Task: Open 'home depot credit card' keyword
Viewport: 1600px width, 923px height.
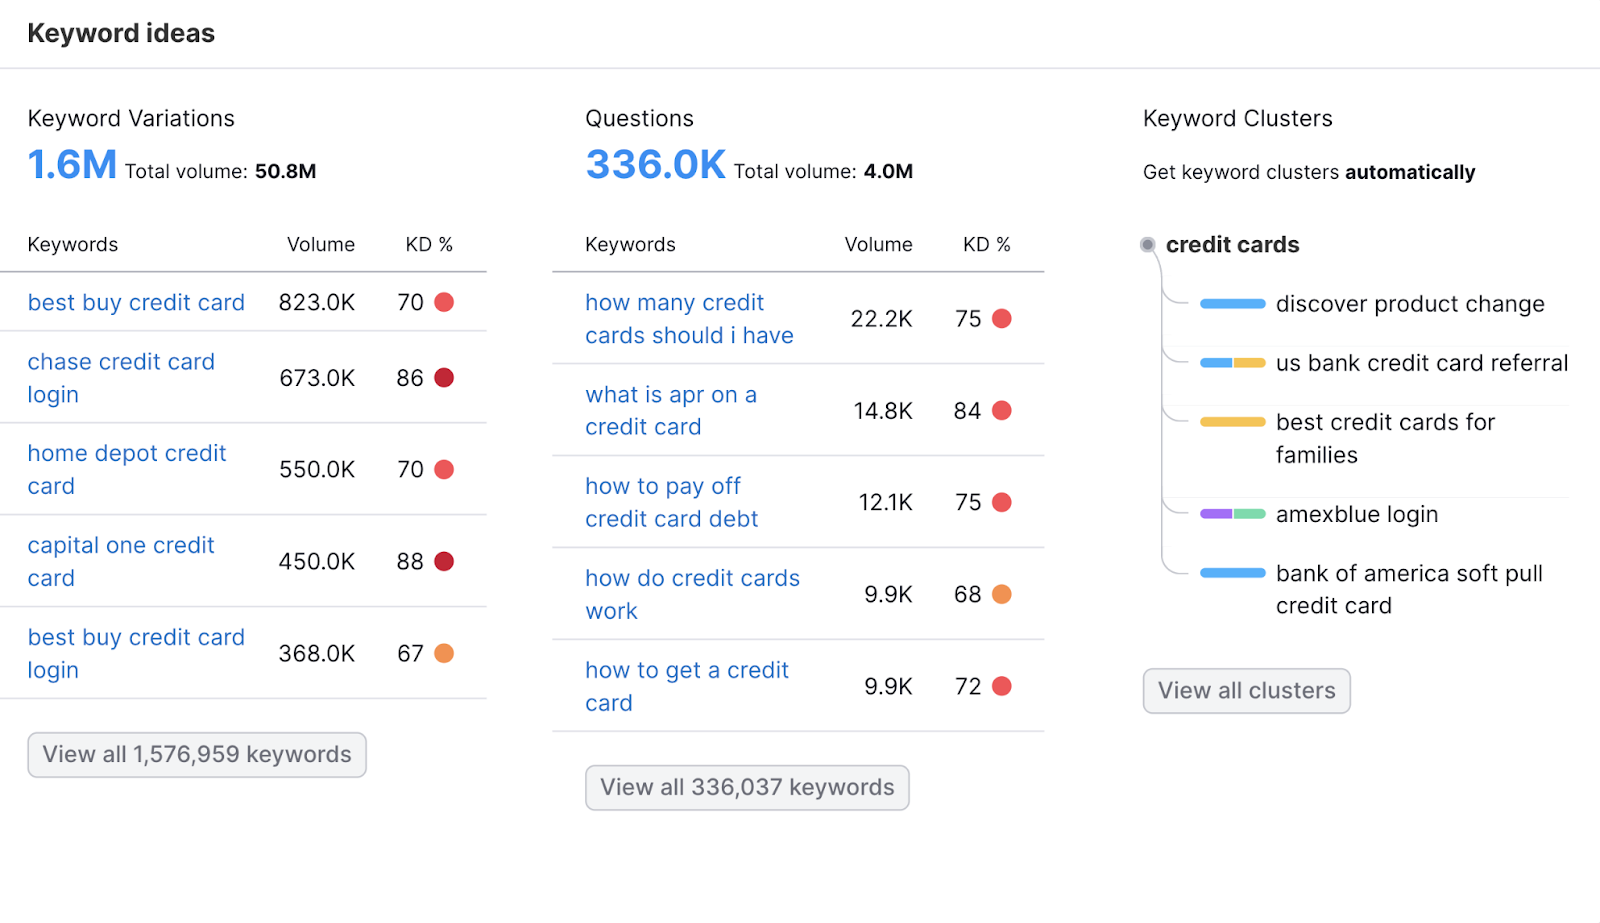Action: [x=127, y=470]
